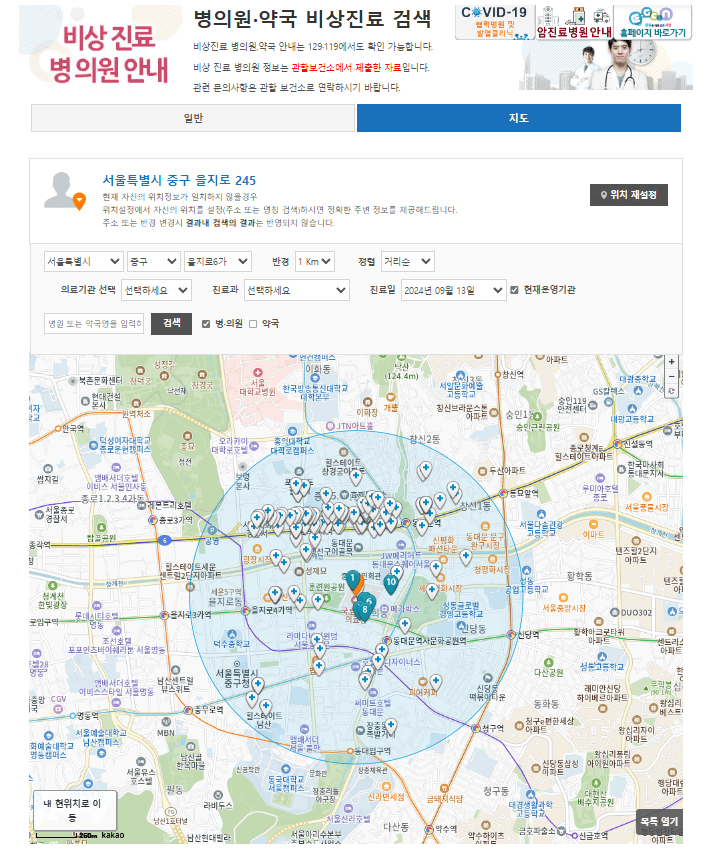Image resolution: width=719 pixels, height=860 pixels.
Task: Click the 검색 search button
Action: [x=172, y=324]
